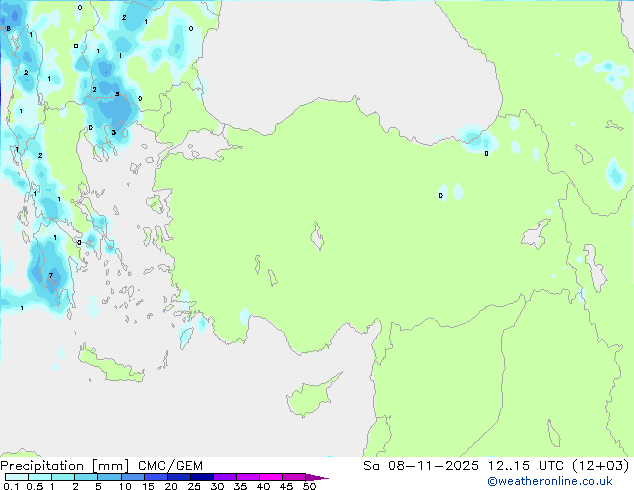
Task: Pick the dark navy swatch between 25 and 30
Action: pos(202,477)
